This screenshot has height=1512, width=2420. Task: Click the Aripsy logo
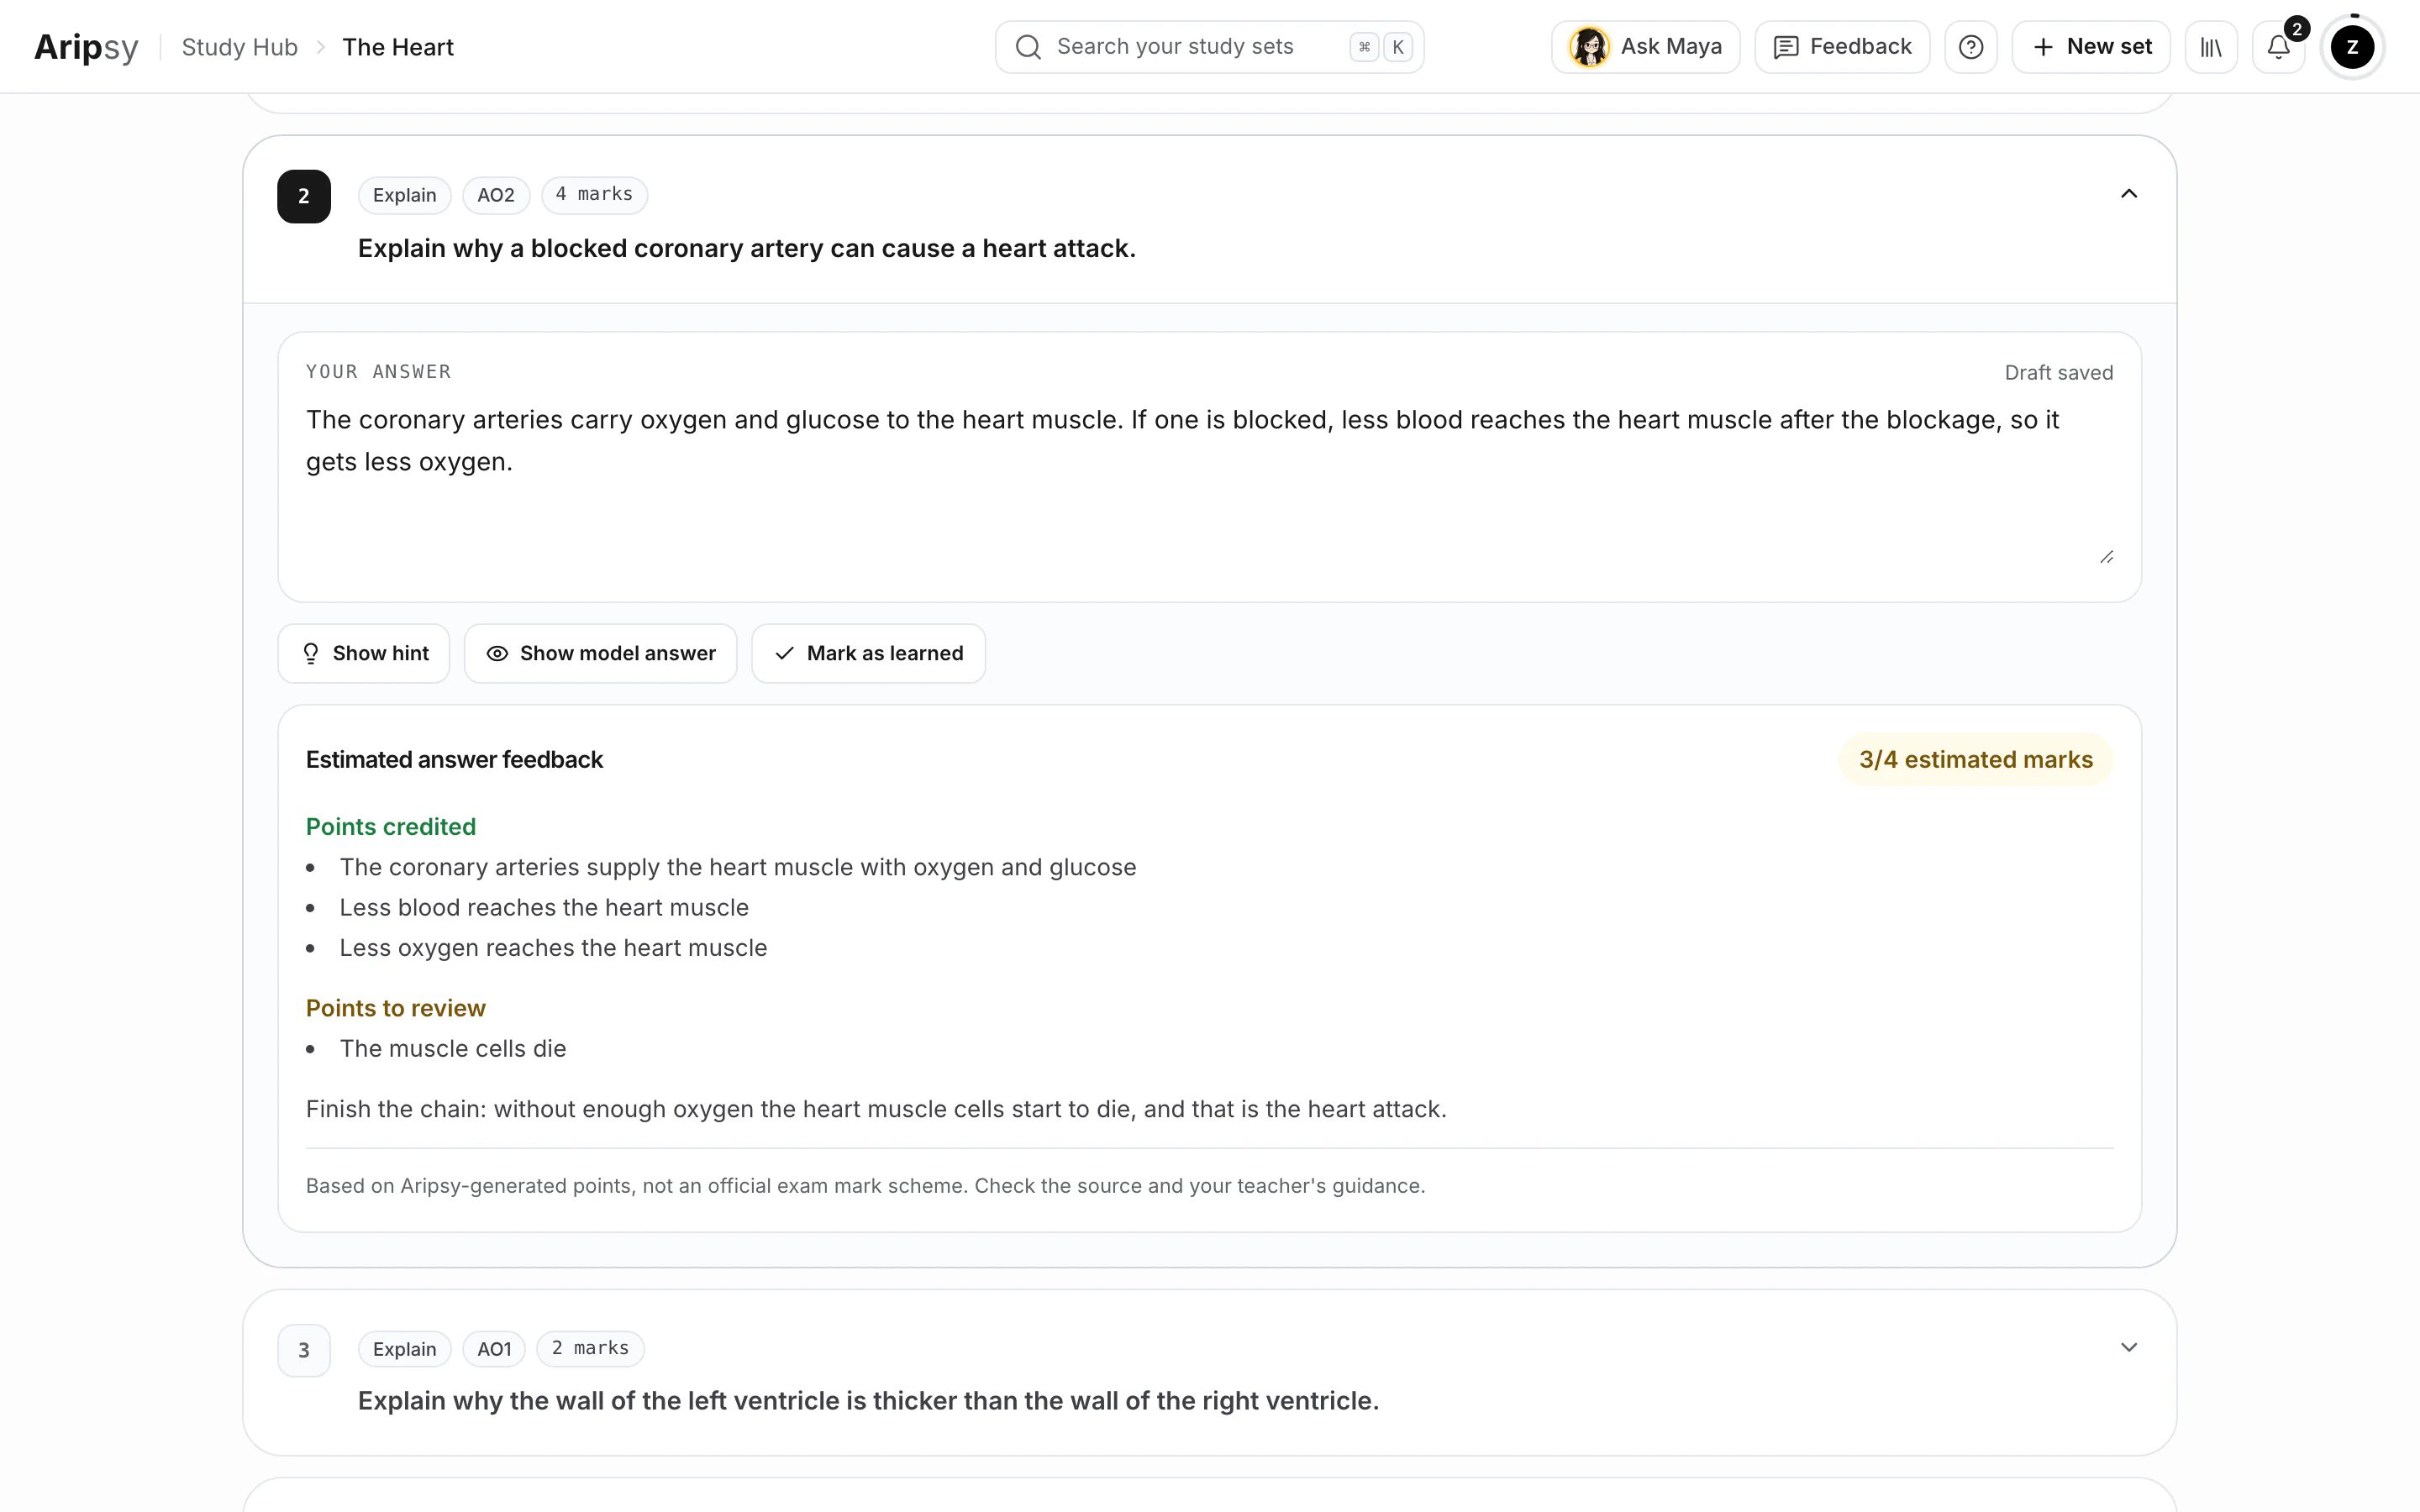pyautogui.click(x=86, y=47)
